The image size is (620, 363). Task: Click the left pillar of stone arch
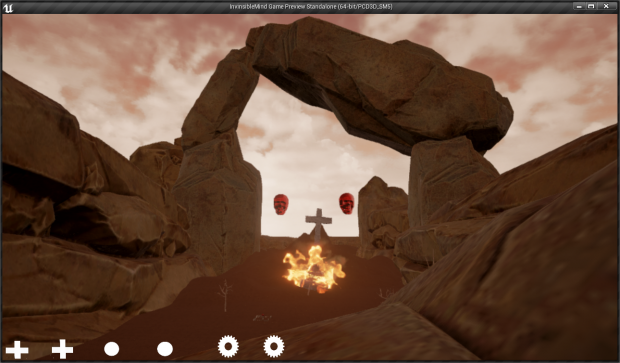coord(219,166)
